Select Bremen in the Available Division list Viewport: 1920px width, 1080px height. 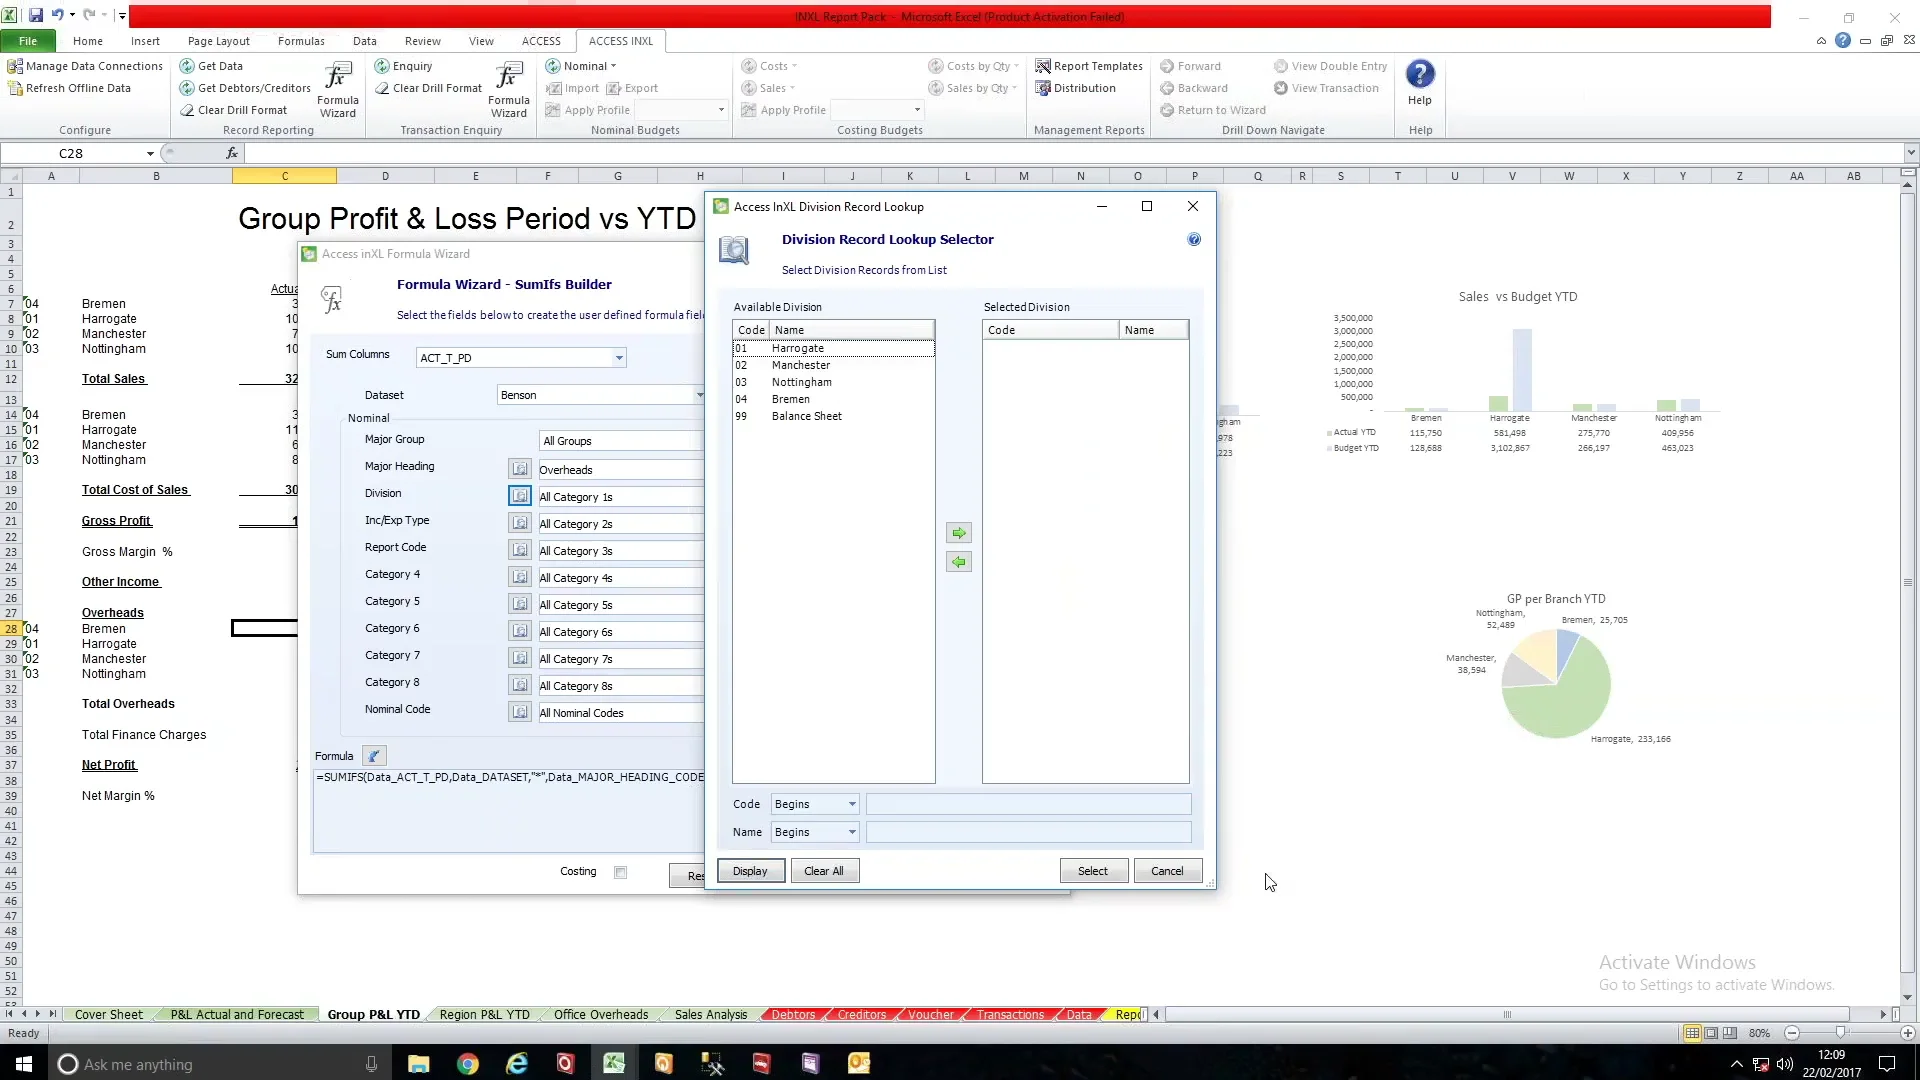[790, 399]
